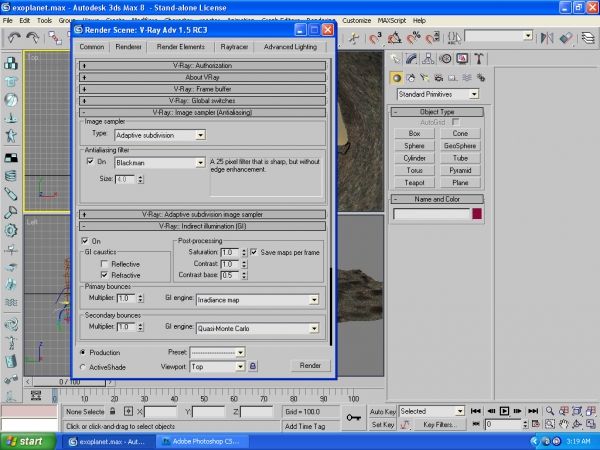Open the Create command panel tab
The width and height of the screenshot is (600, 450).
pos(395,59)
